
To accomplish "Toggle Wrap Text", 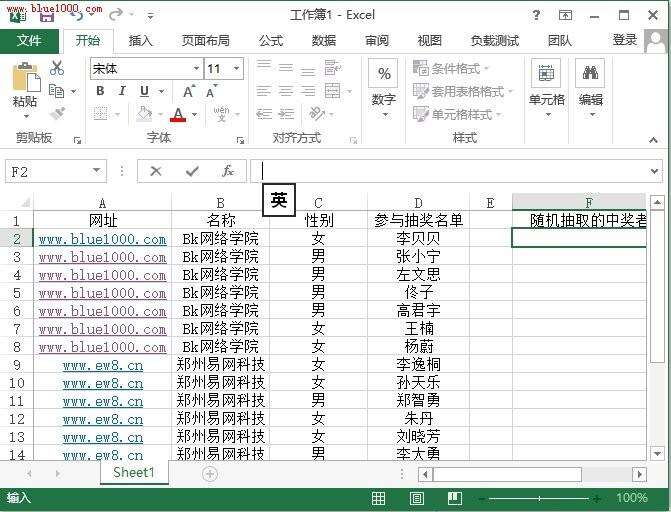I will (332, 68).
